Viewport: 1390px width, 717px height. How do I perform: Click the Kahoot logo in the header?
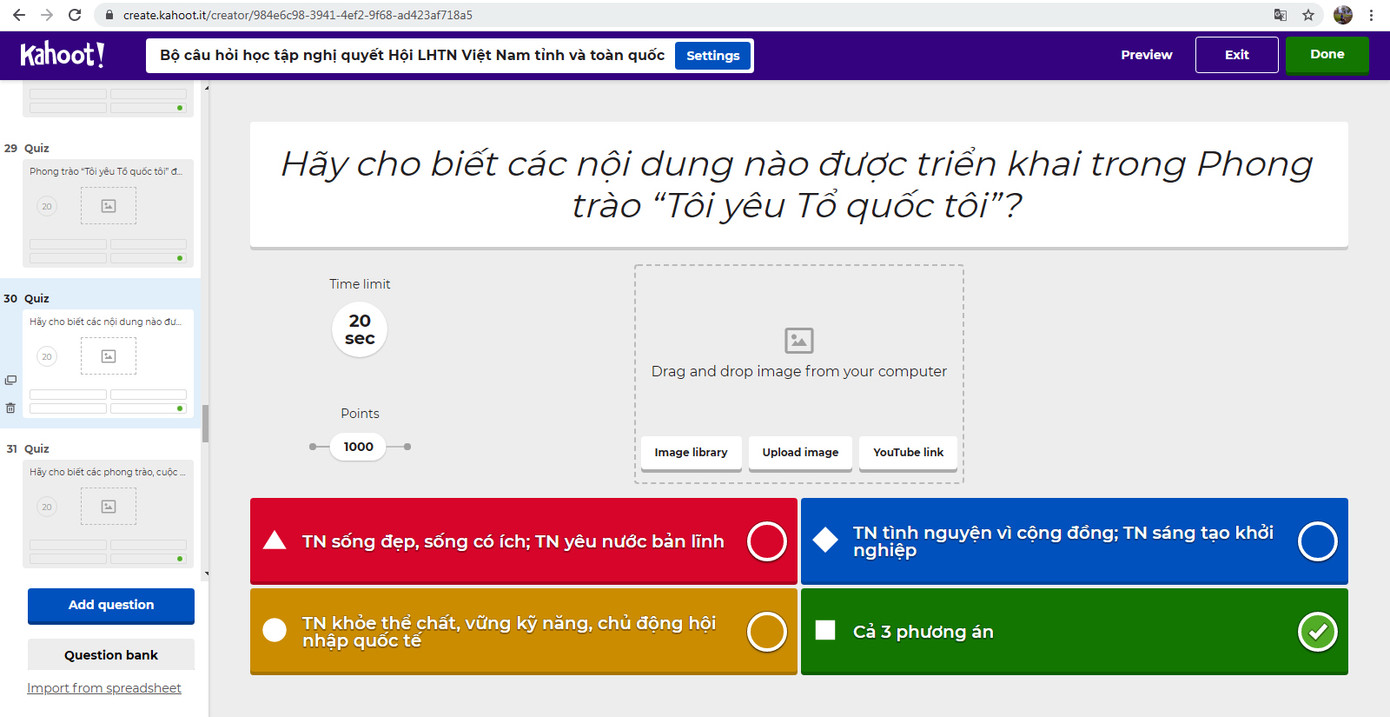point(62,55)
